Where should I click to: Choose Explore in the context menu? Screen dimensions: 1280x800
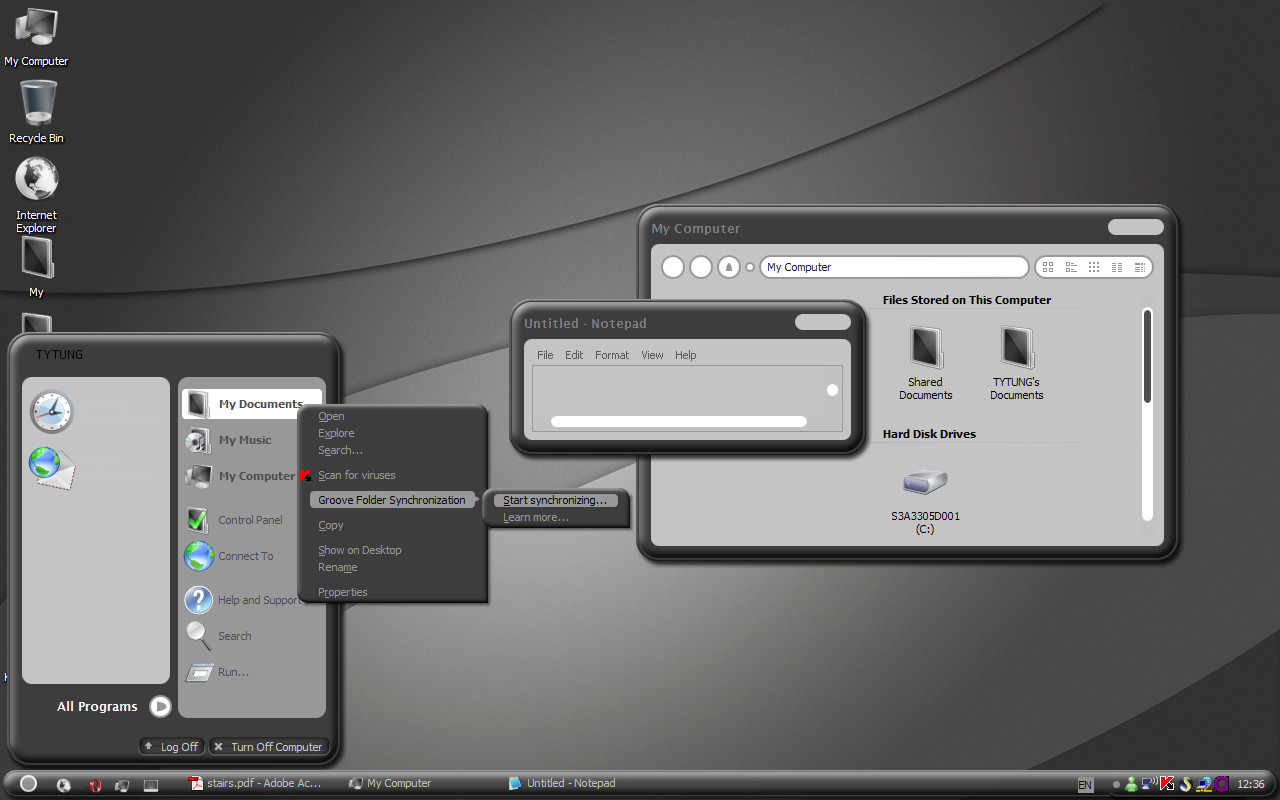click(336, 433)
